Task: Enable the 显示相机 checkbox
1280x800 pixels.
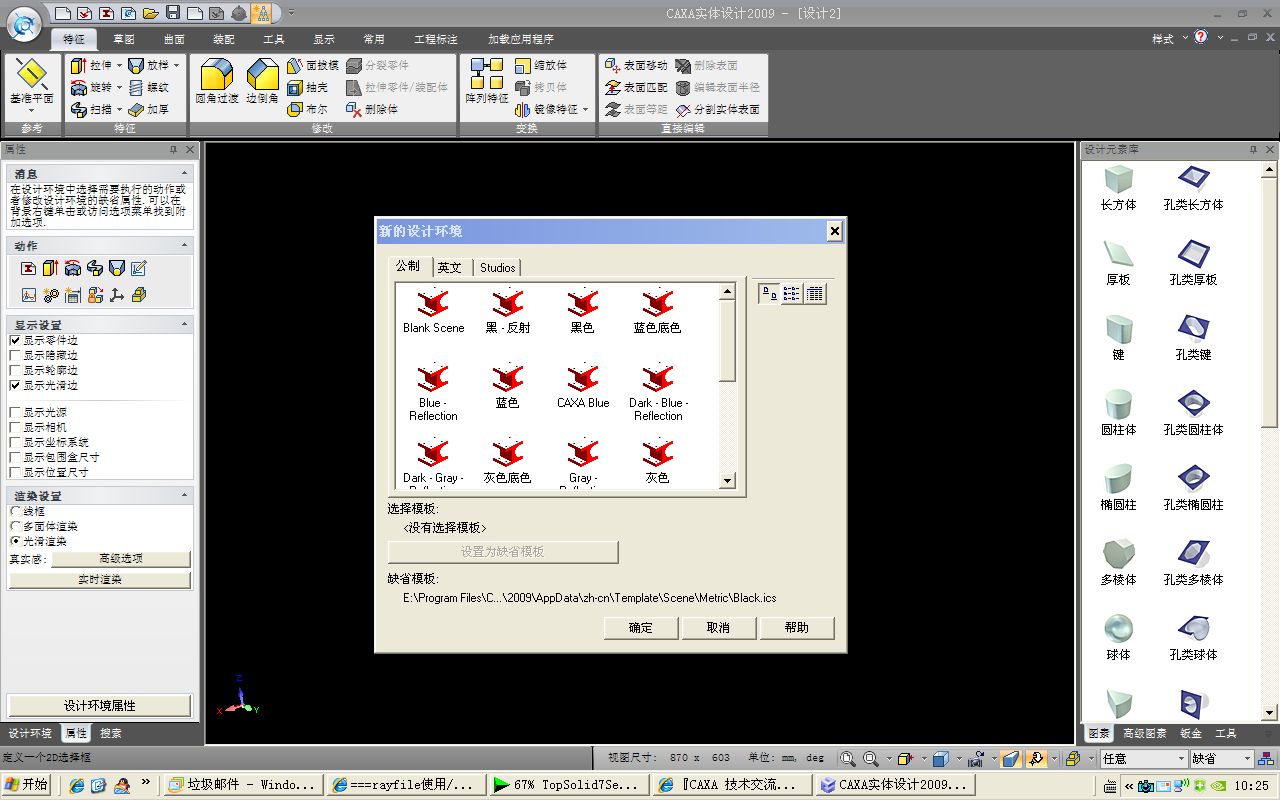Action: (x=15, y=428)
